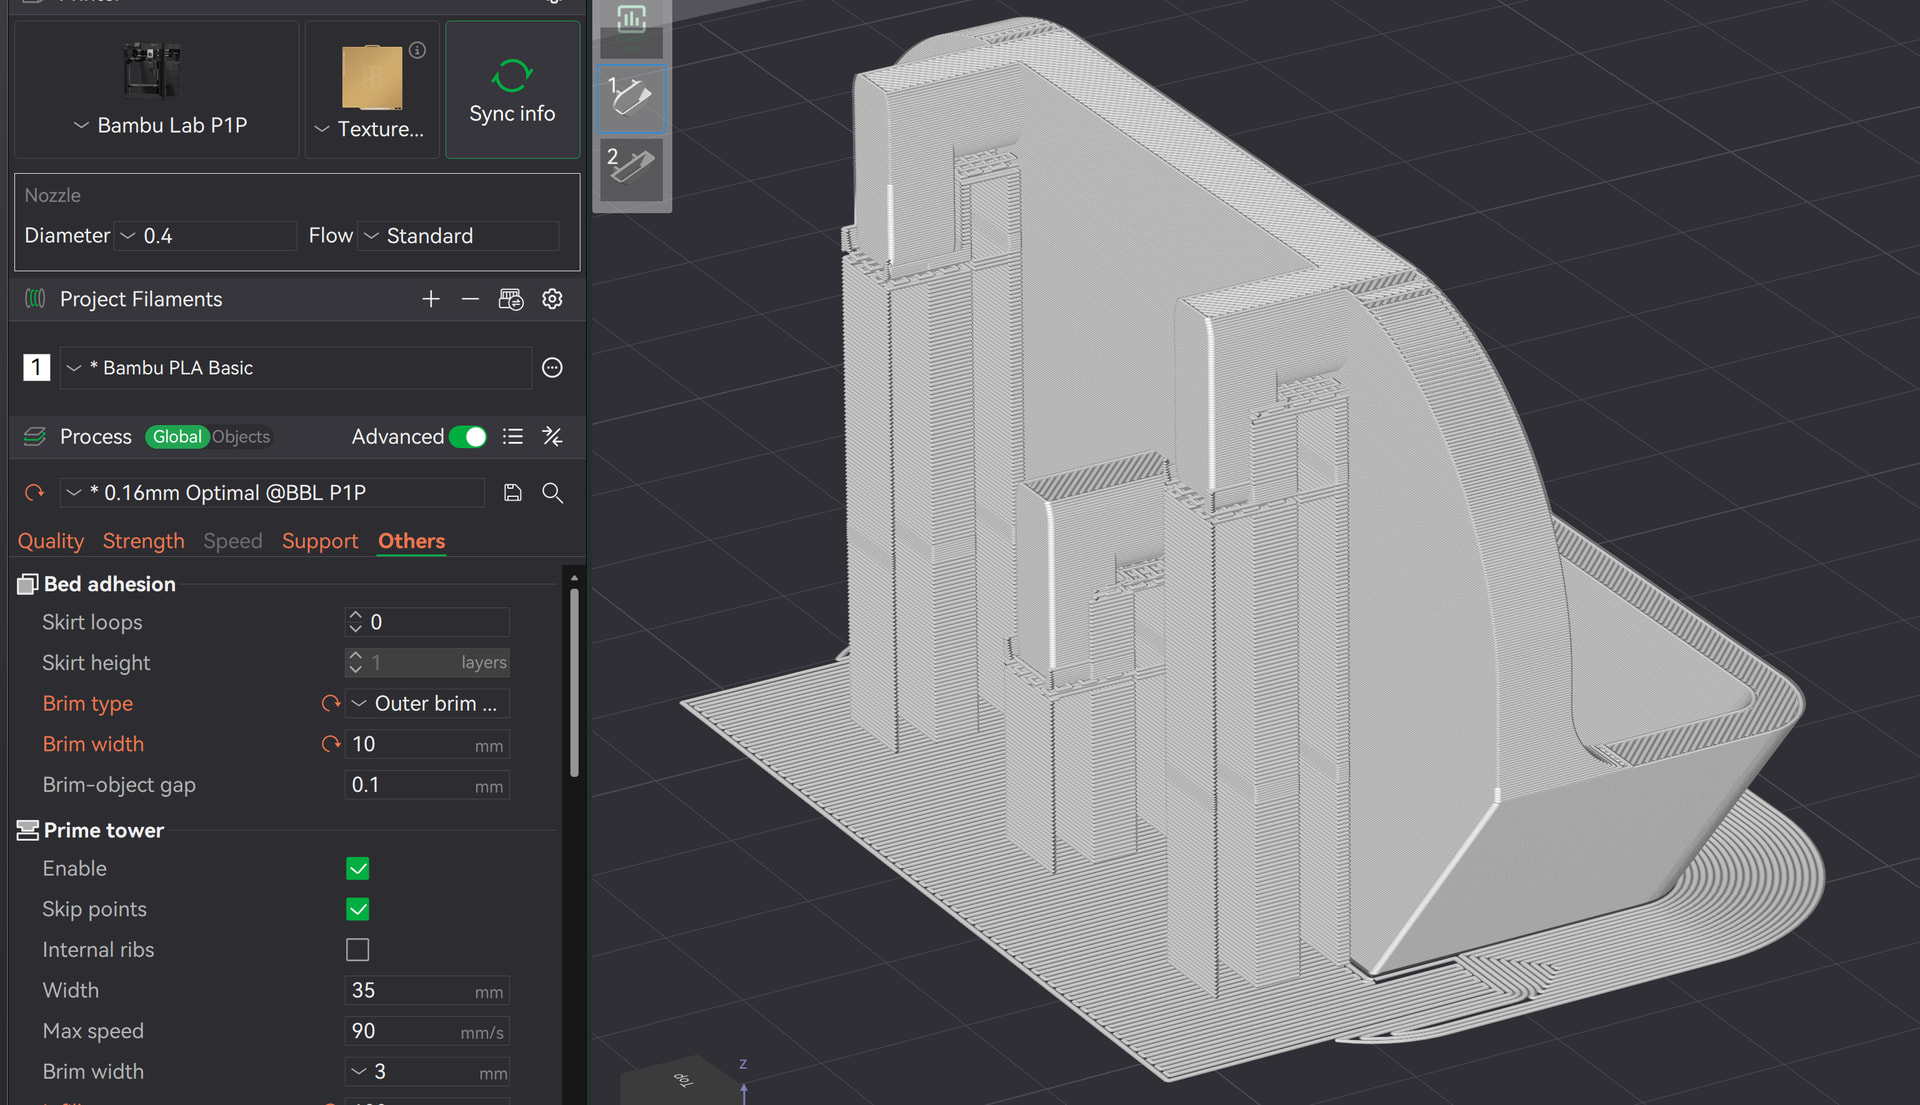The image size is (1920, 1105).
Task: Adjust the Skirt loops stepper arrows
Action: (355, 622)
